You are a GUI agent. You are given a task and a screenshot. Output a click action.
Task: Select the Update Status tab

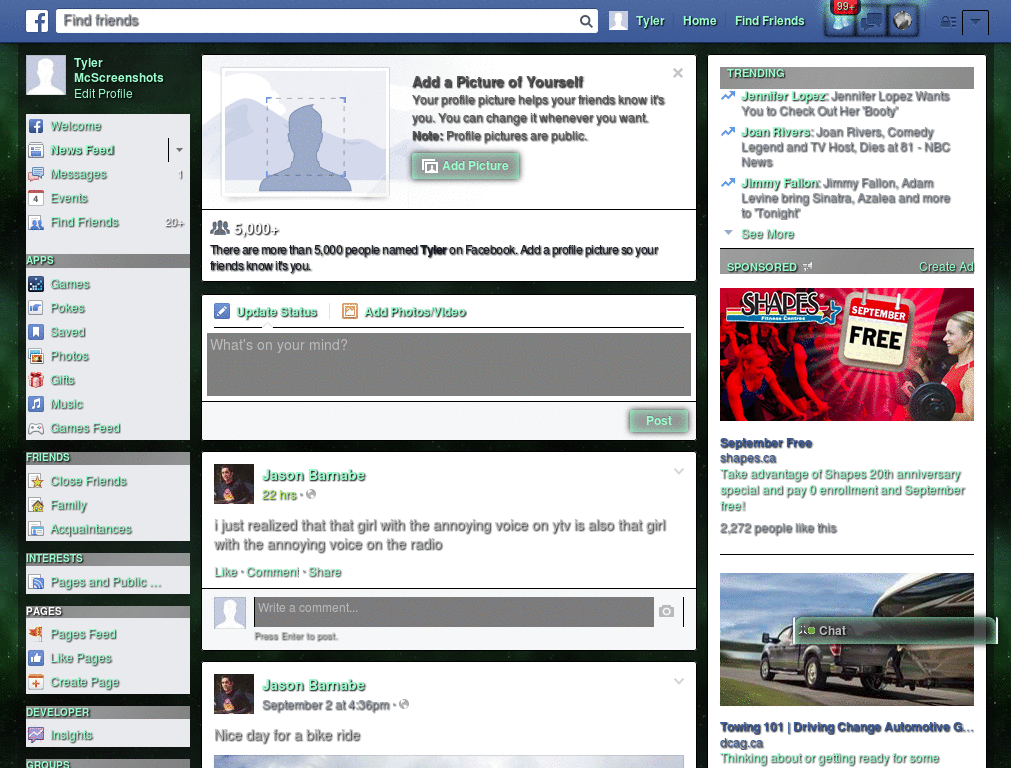click(266, 312)
